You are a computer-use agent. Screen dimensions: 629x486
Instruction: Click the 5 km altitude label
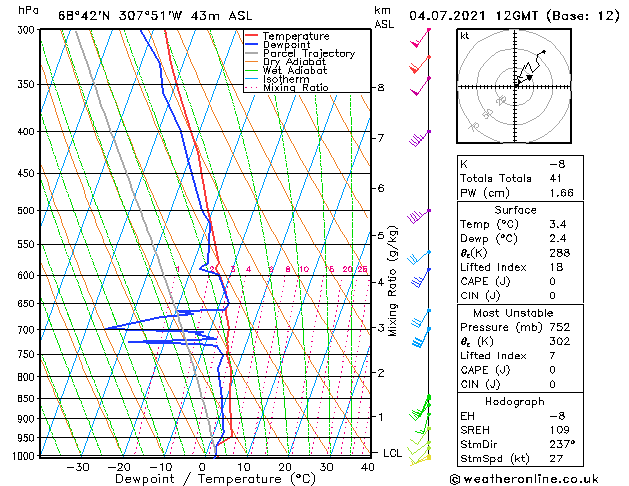(x=381, y=235)
